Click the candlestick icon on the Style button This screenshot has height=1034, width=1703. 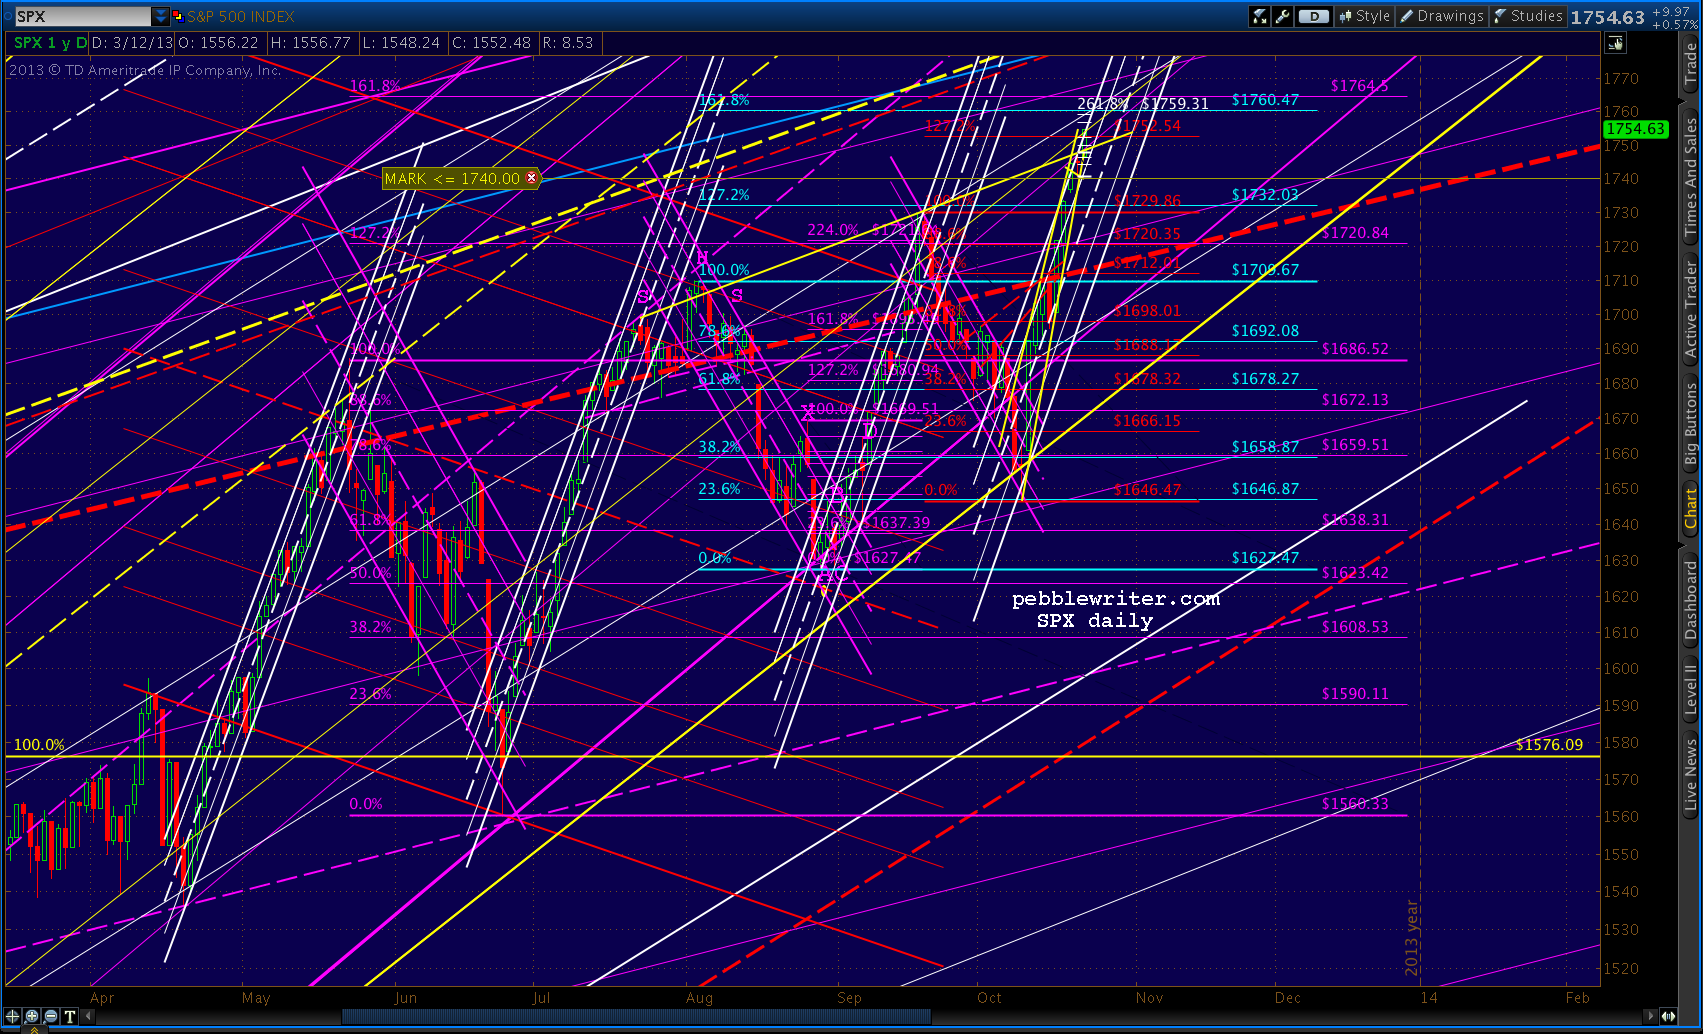(x=1346, y=16)
